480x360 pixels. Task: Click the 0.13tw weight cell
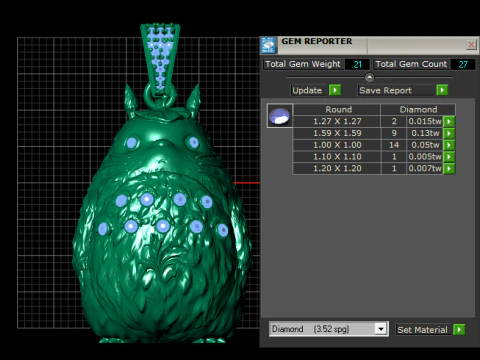(425, 133)
